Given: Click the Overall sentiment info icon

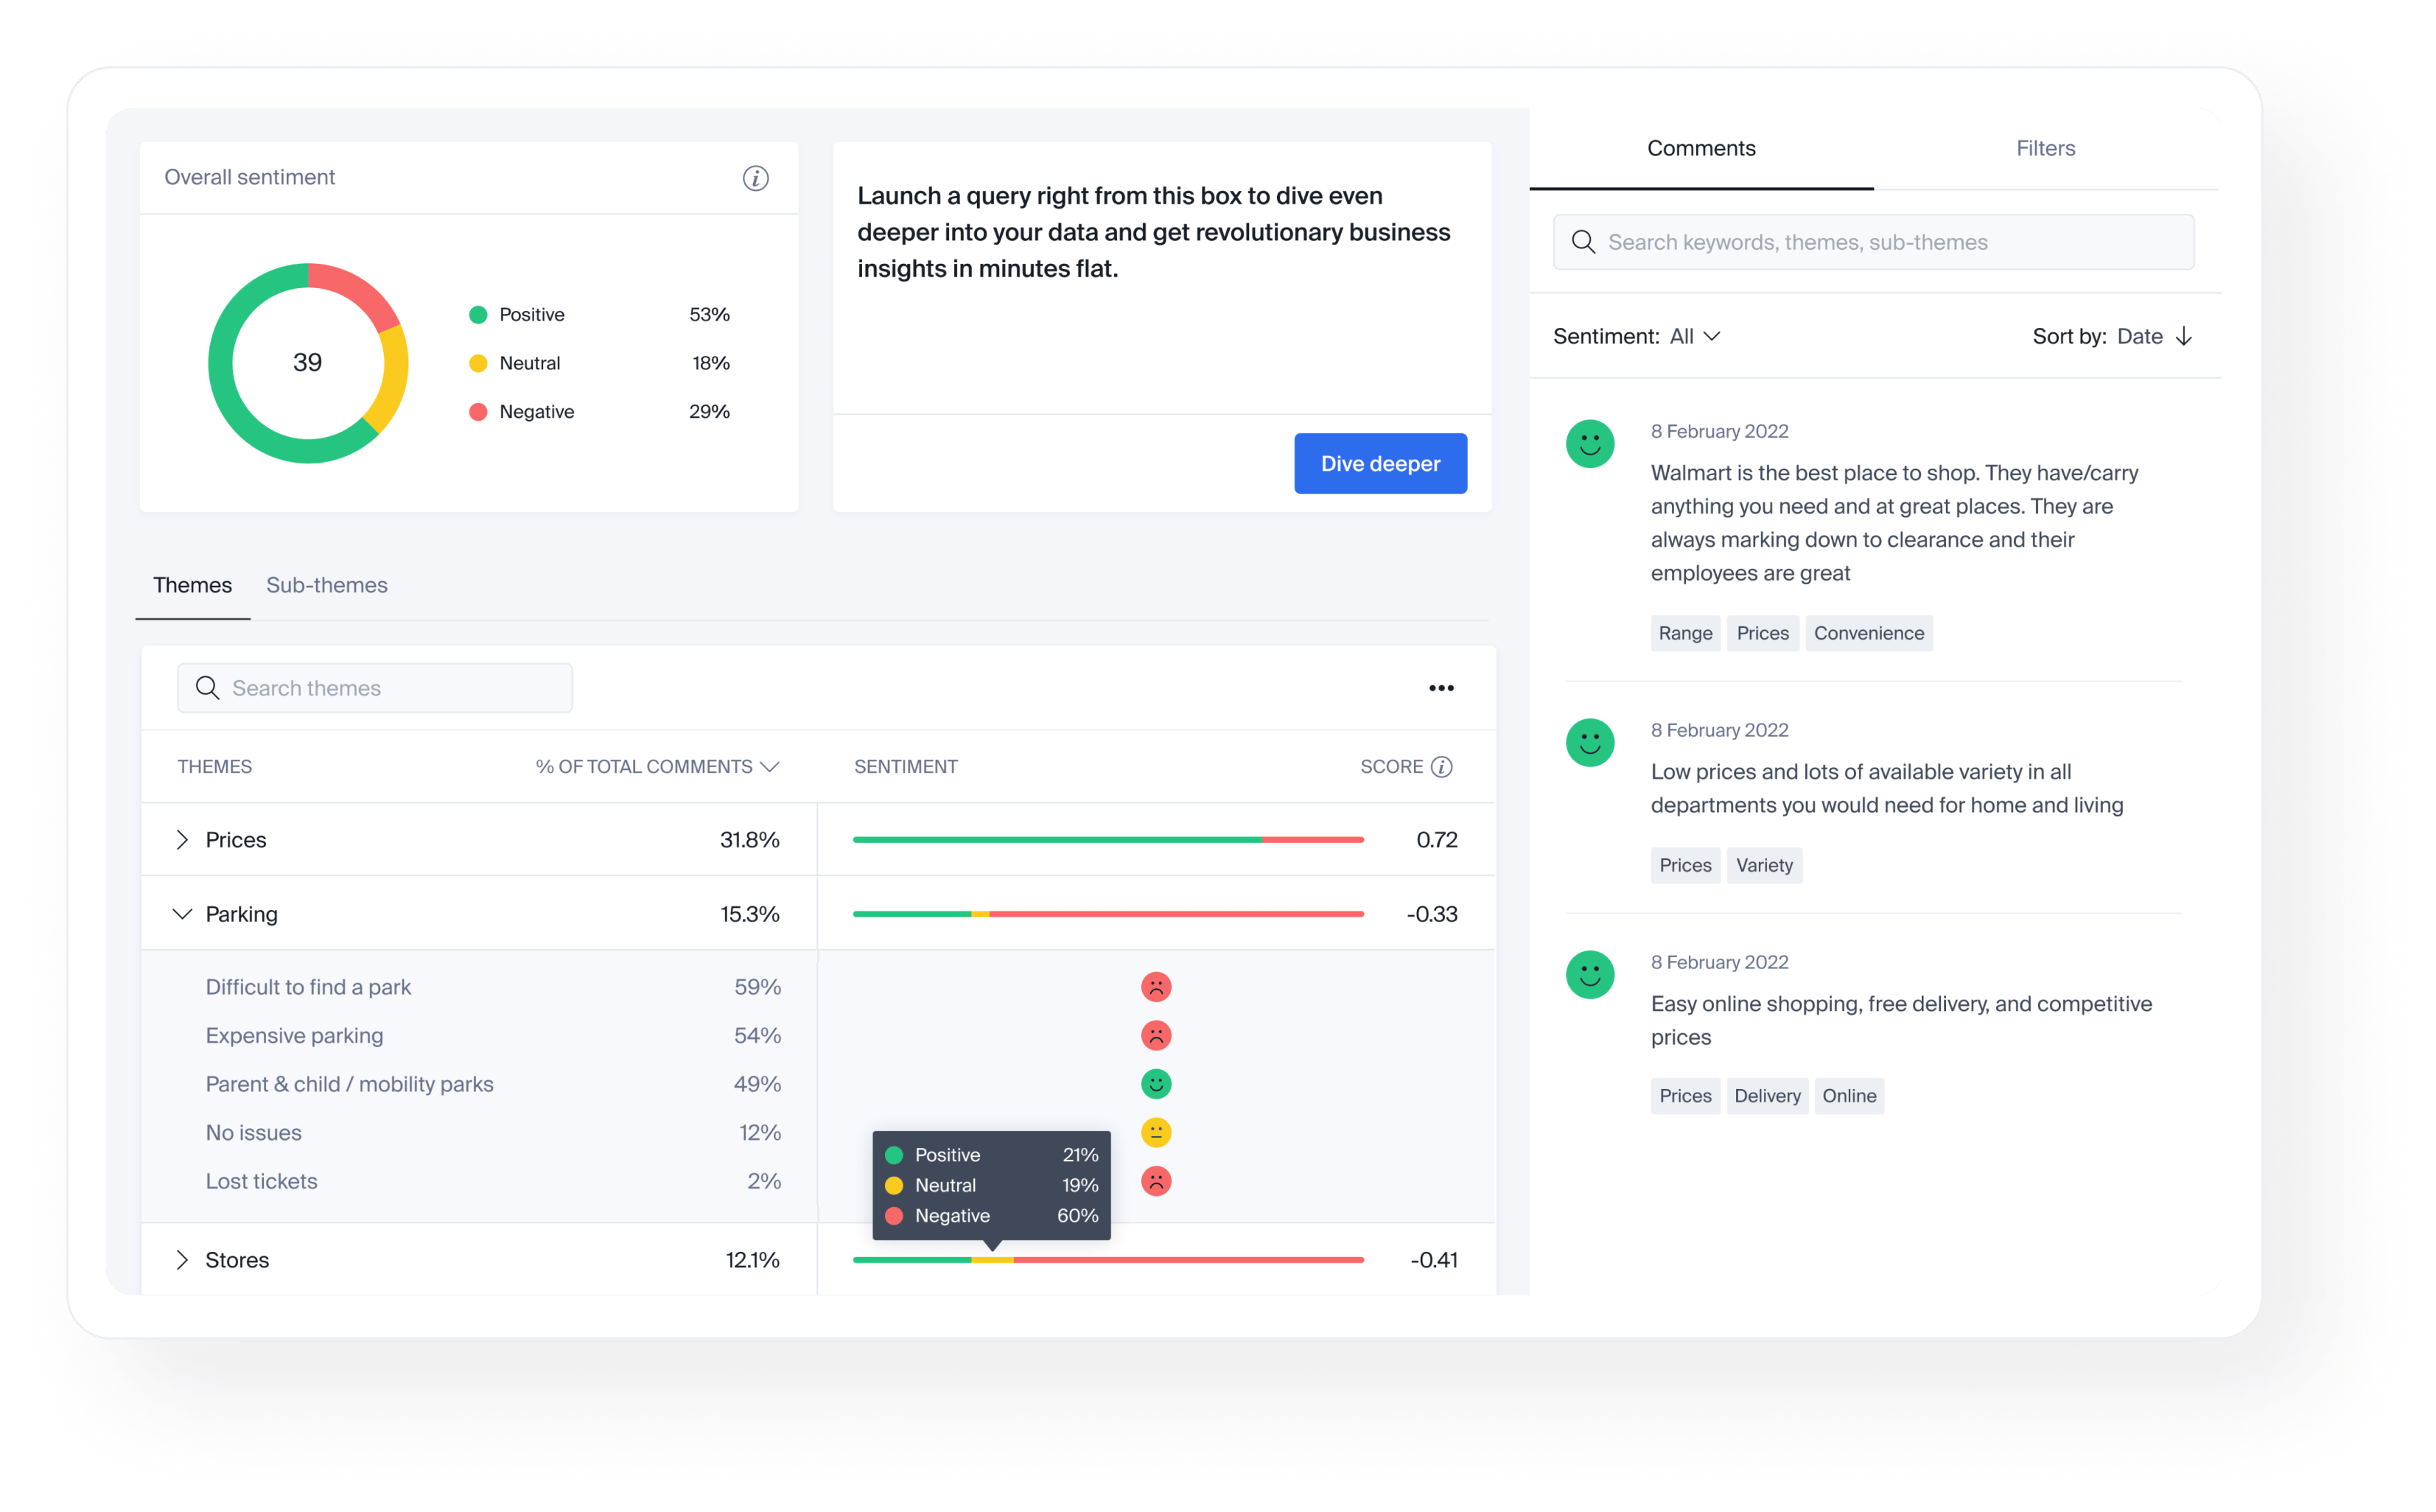Looking at the screenshot, I should click(x=755, y=178).
